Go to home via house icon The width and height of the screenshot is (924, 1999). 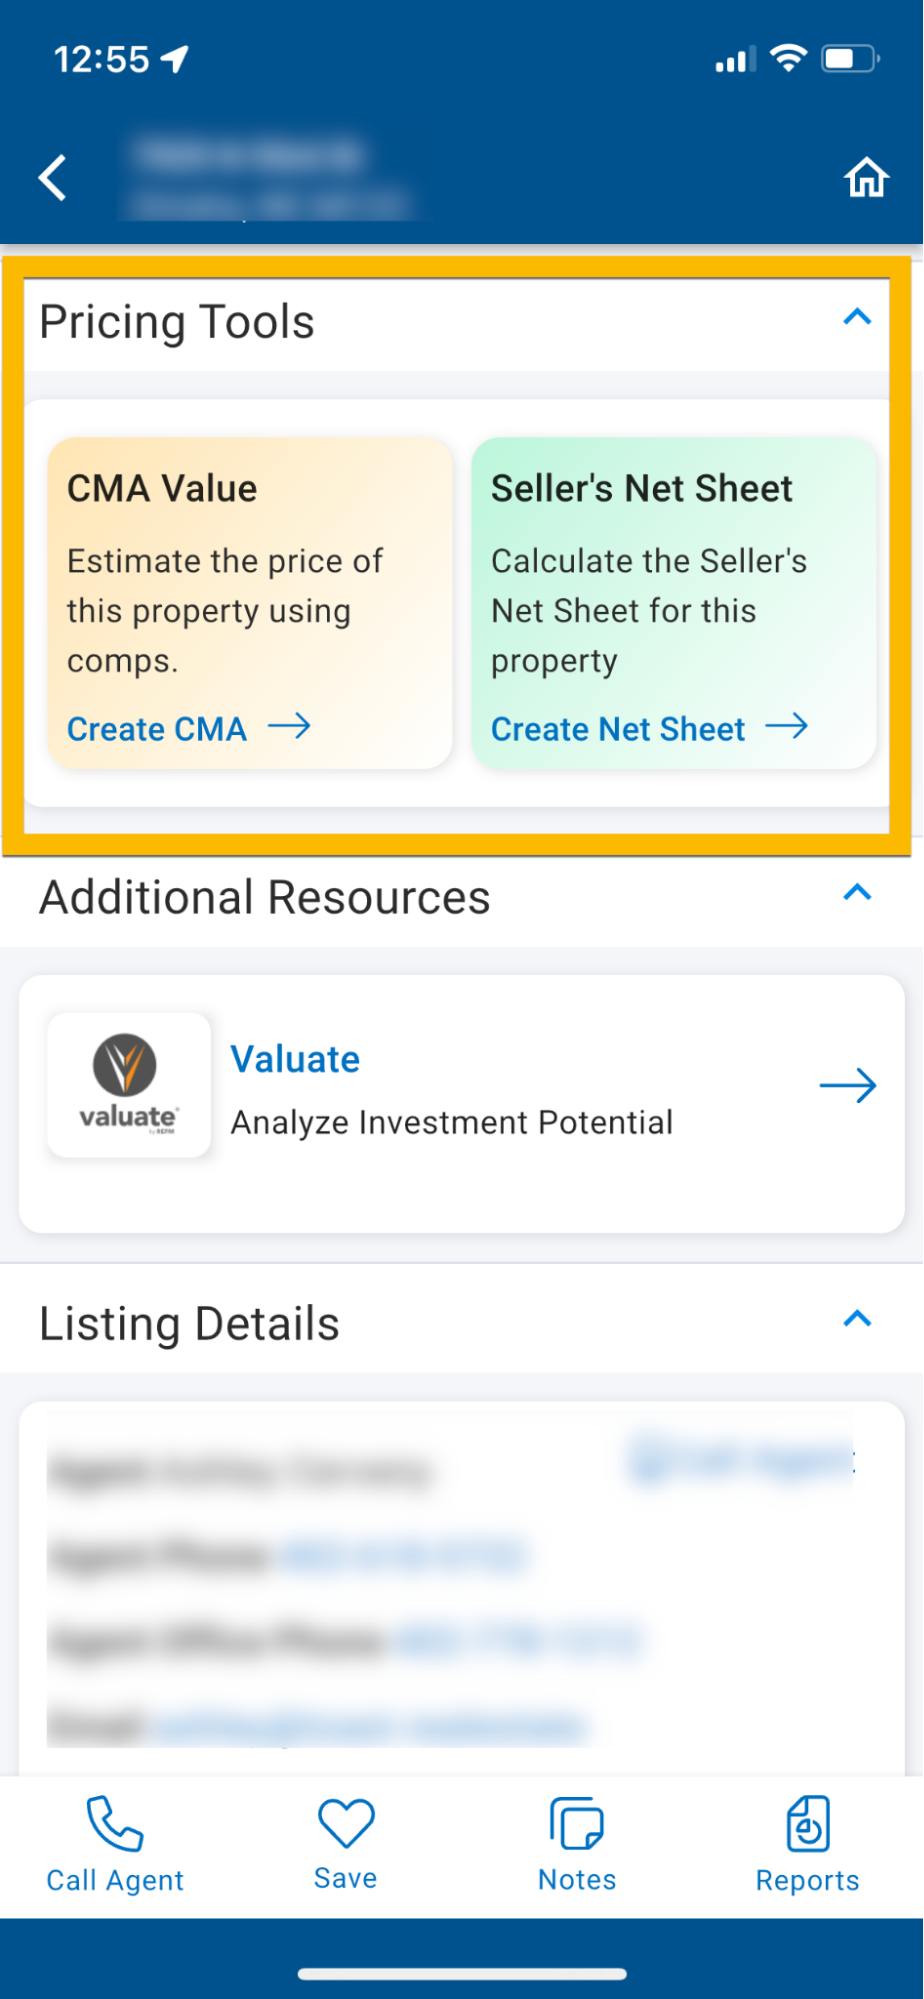866,178
